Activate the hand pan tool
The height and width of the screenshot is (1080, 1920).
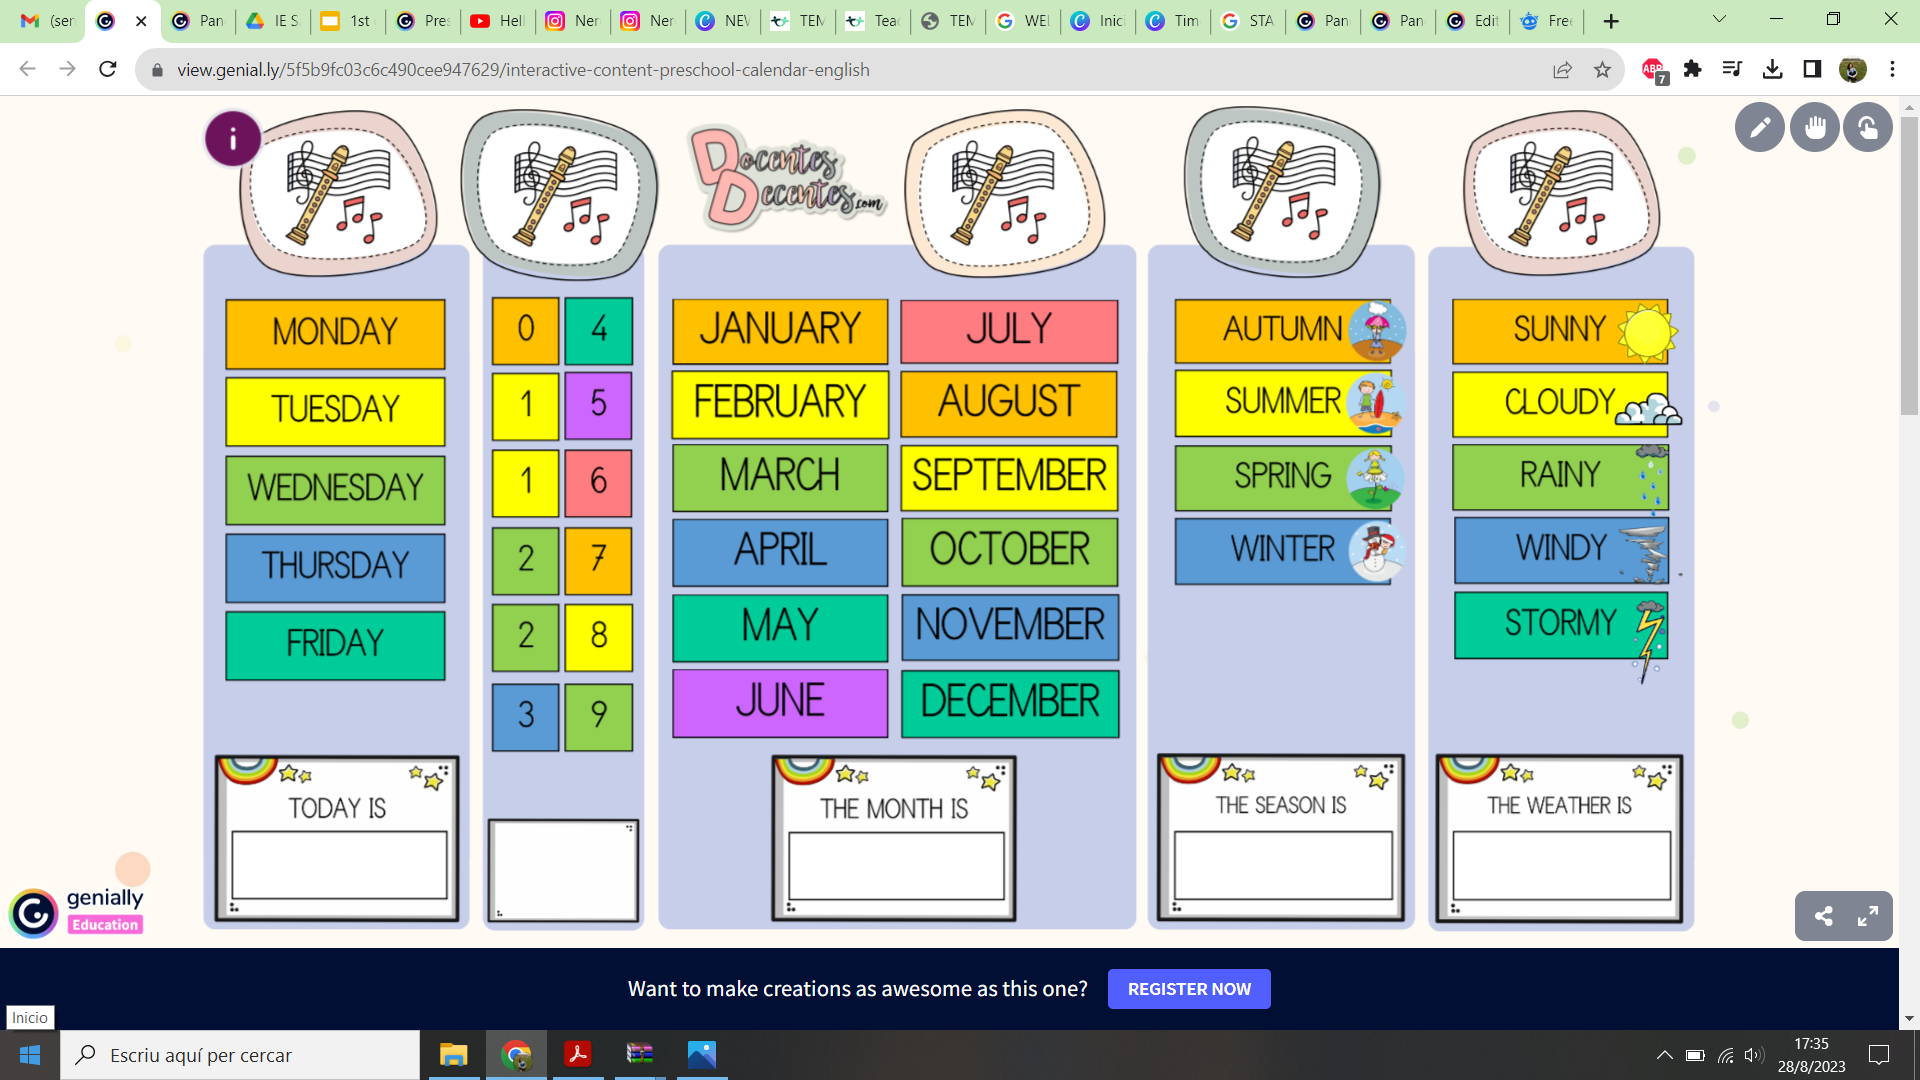click(x=1815, y=127)
